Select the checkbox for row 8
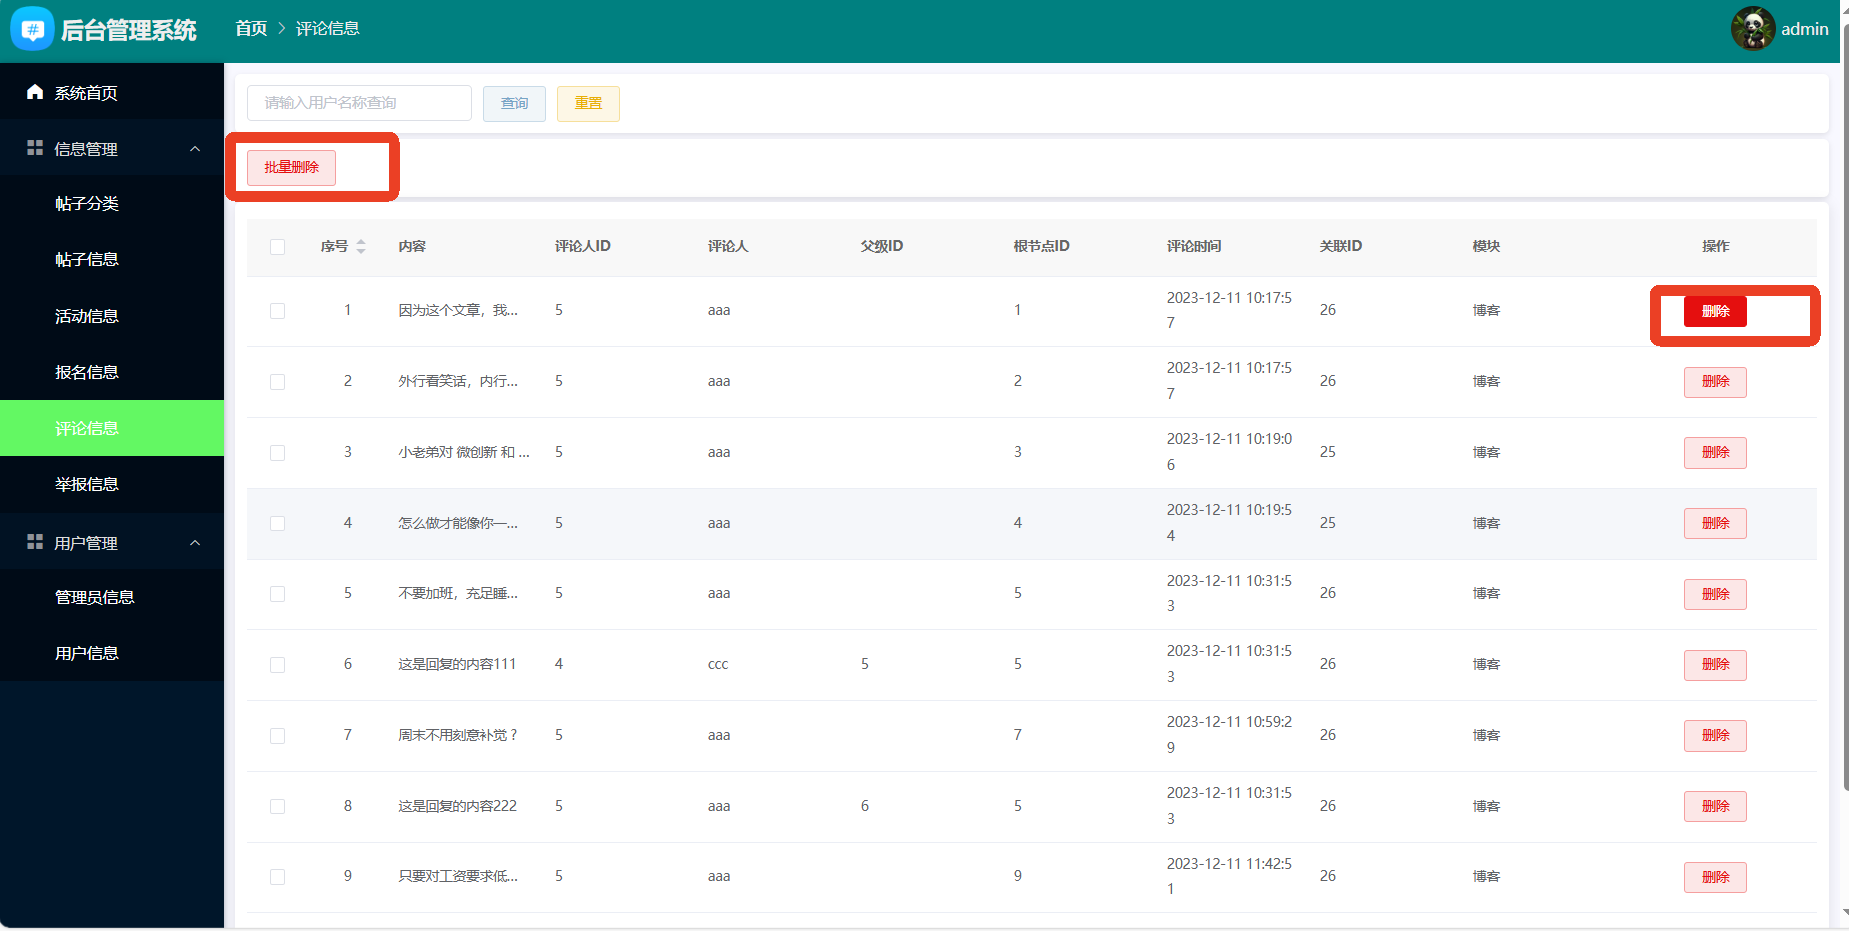Screen dimensions: 1849x931 (278, 806)
